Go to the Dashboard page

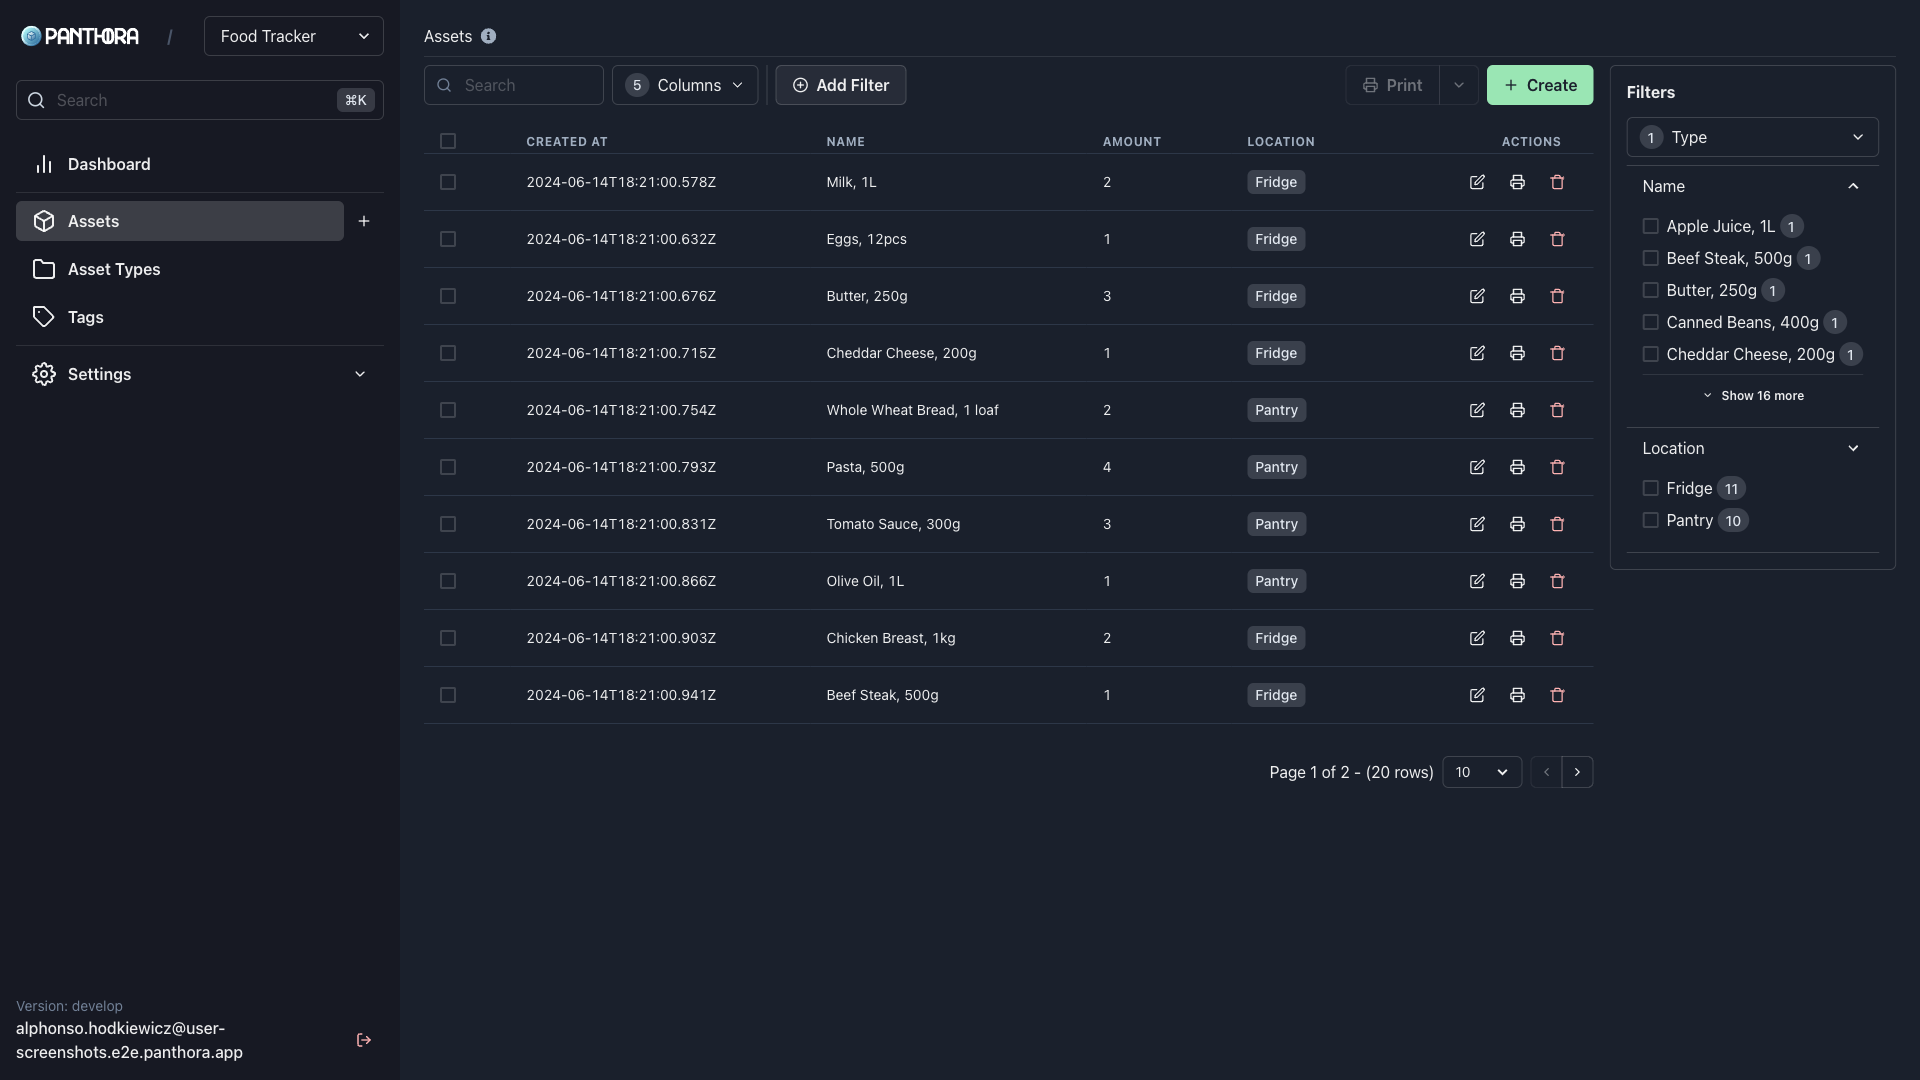tap(109, 164)
